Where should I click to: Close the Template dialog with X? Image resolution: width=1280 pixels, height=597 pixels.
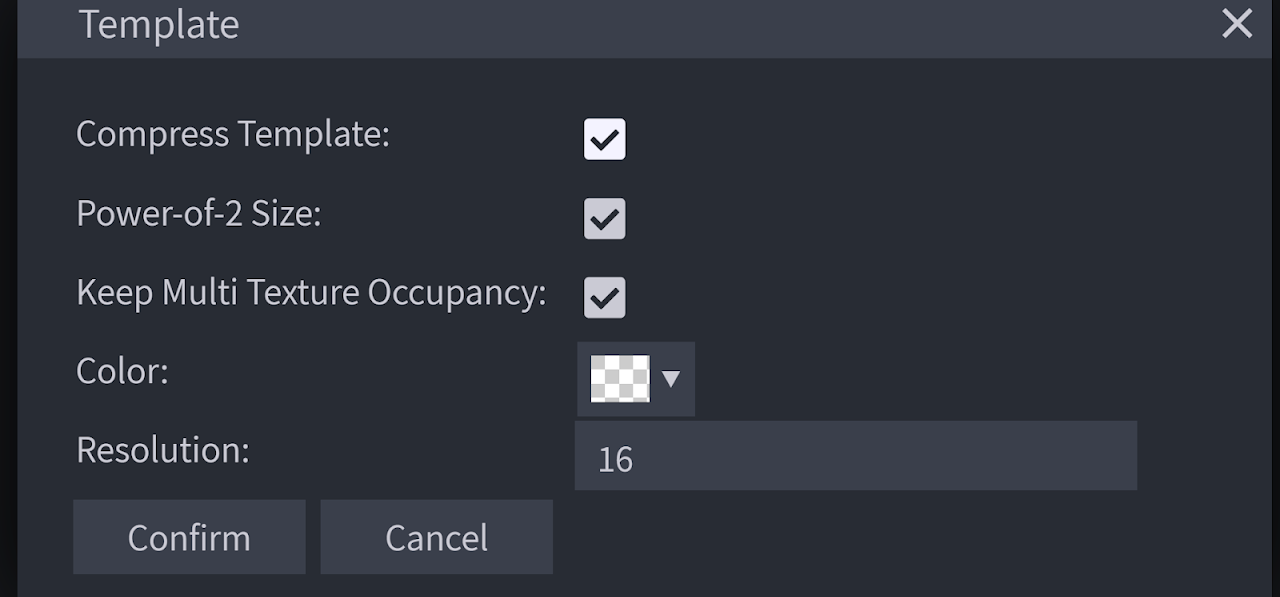tap(1237, 24)
